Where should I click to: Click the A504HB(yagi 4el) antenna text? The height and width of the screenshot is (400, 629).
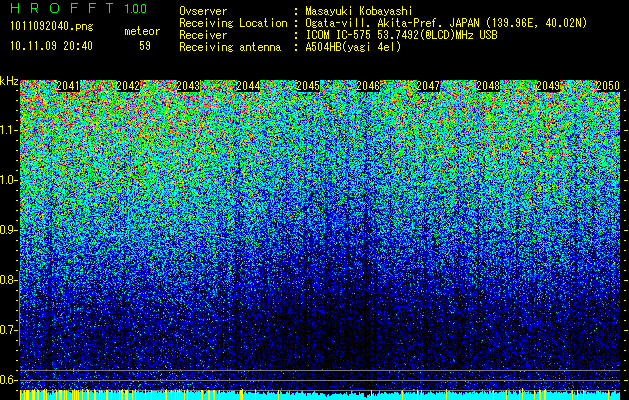353,47
